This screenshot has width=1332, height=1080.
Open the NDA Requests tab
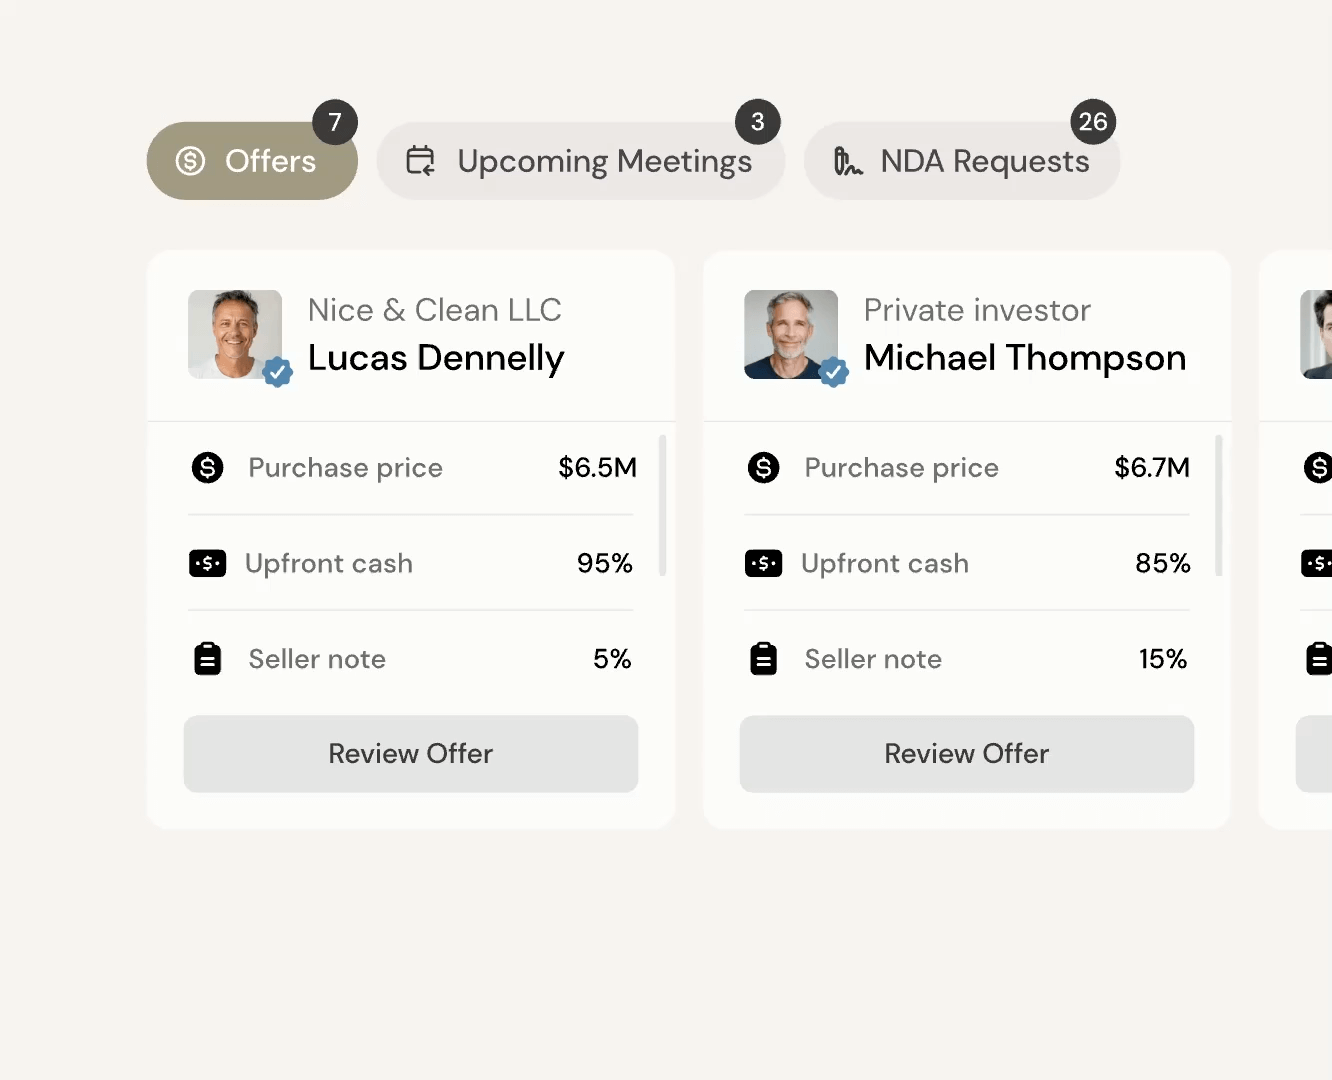pos(961,161)
